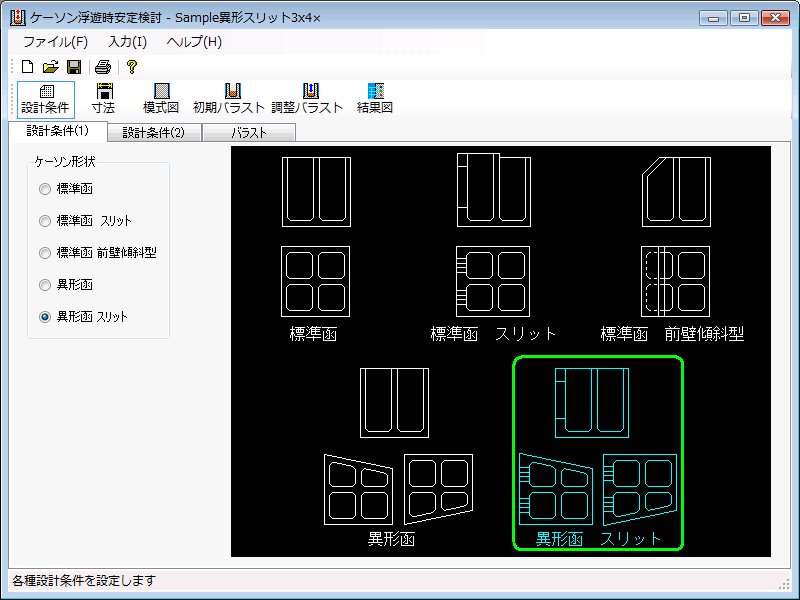Click the Open folder icon
This screenshot has height=600, width=800.
[x=50, y=67]
